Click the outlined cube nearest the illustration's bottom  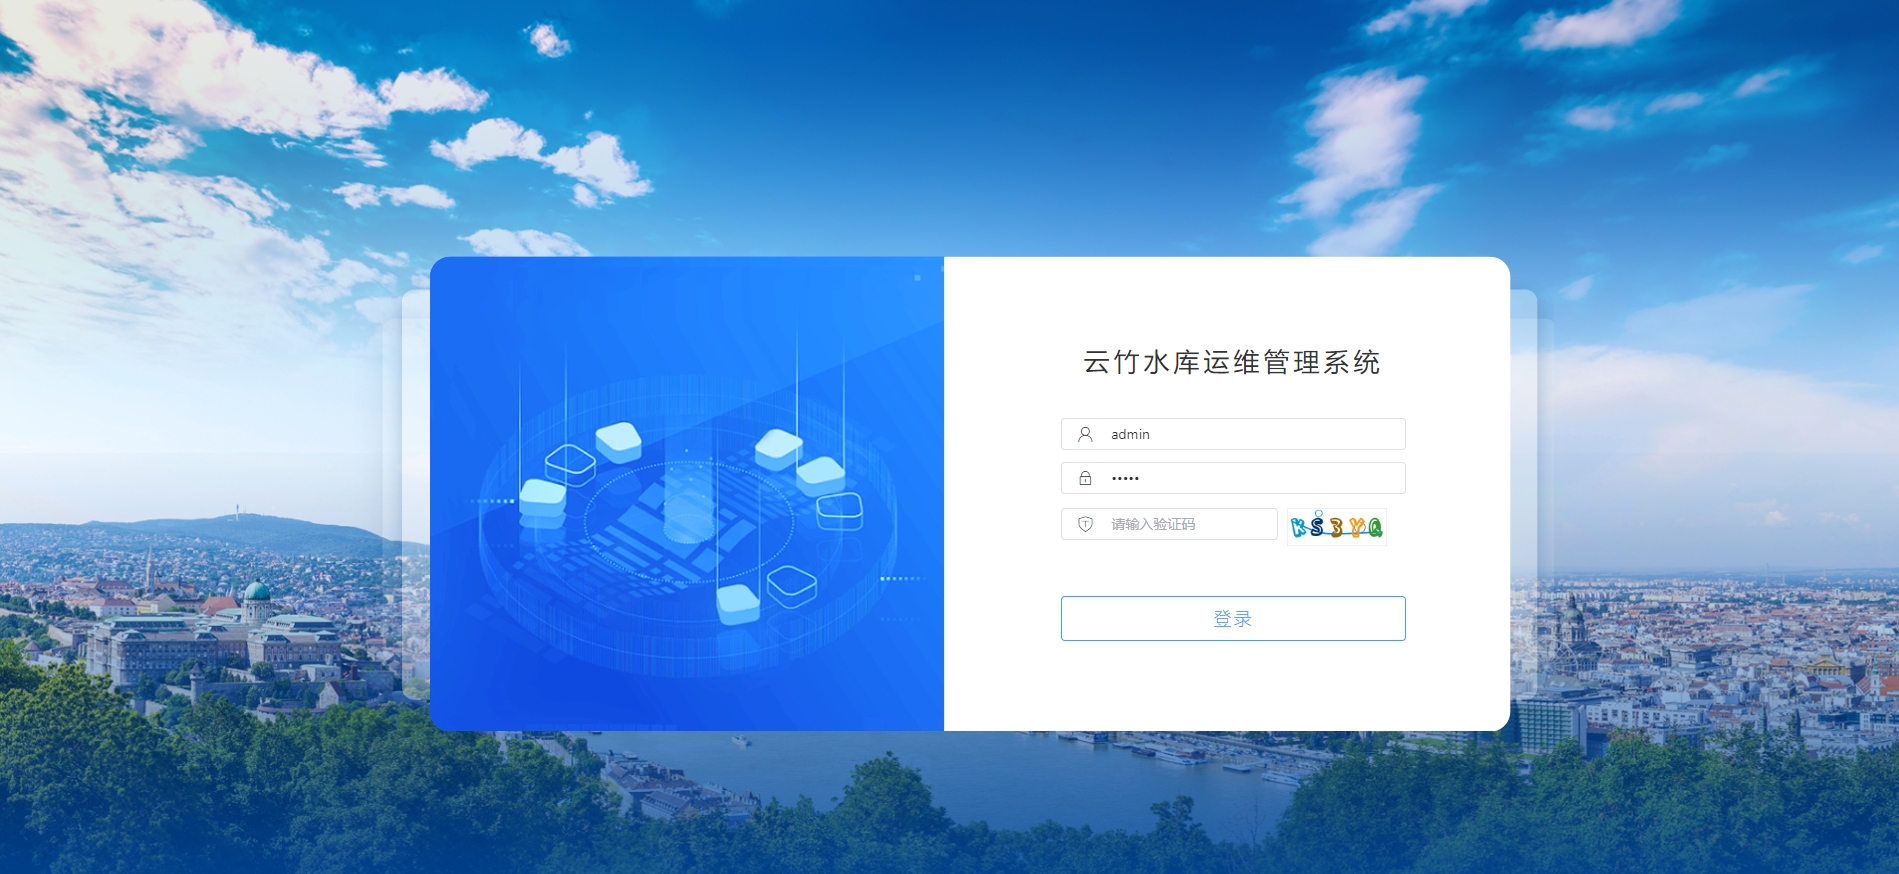click(792, 584)
